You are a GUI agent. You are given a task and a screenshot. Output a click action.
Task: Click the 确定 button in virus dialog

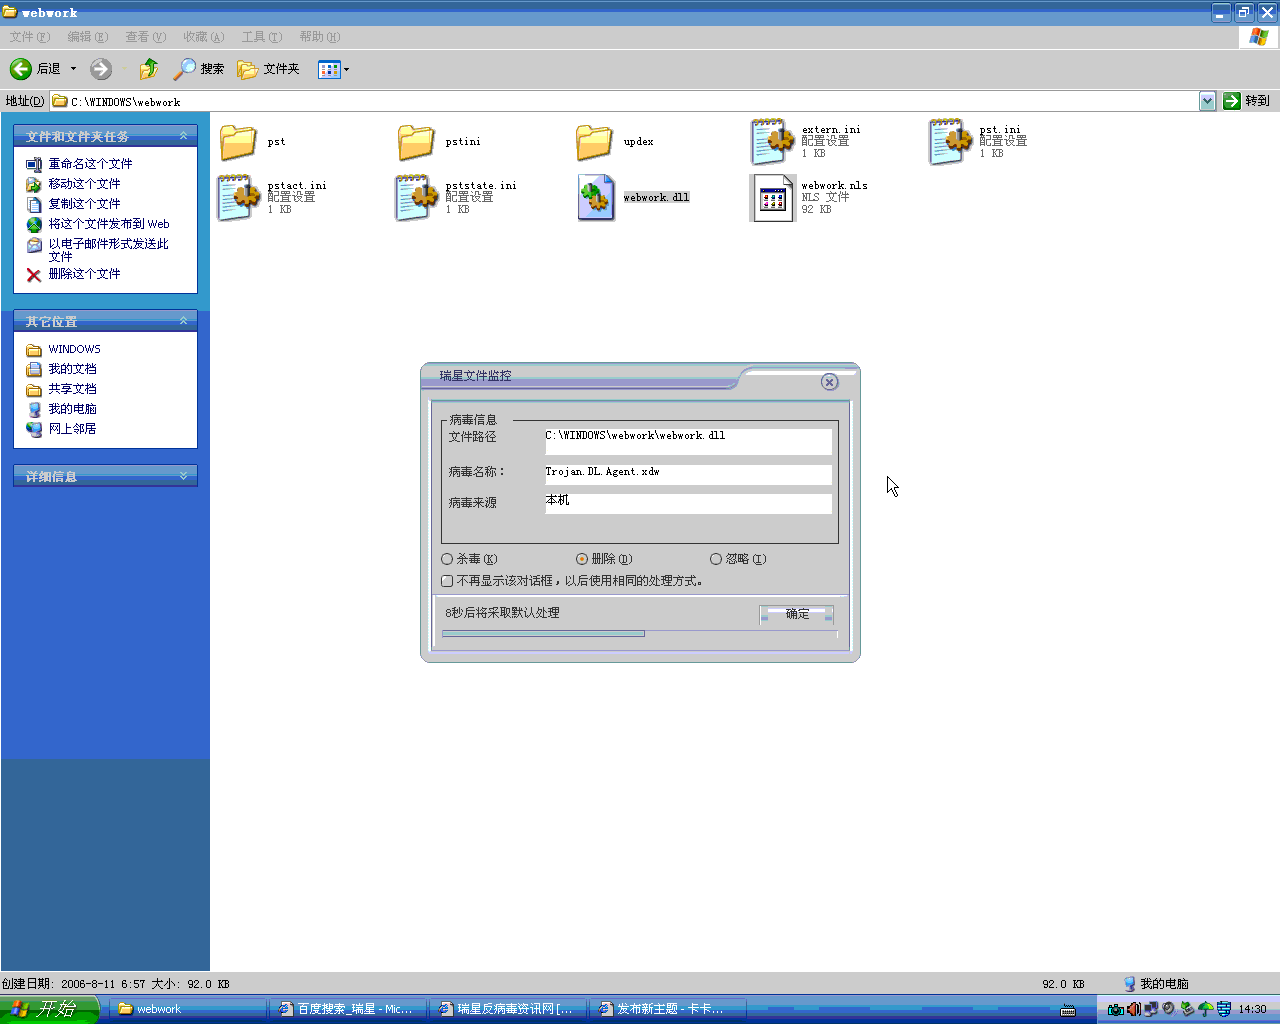coord(797,614)
